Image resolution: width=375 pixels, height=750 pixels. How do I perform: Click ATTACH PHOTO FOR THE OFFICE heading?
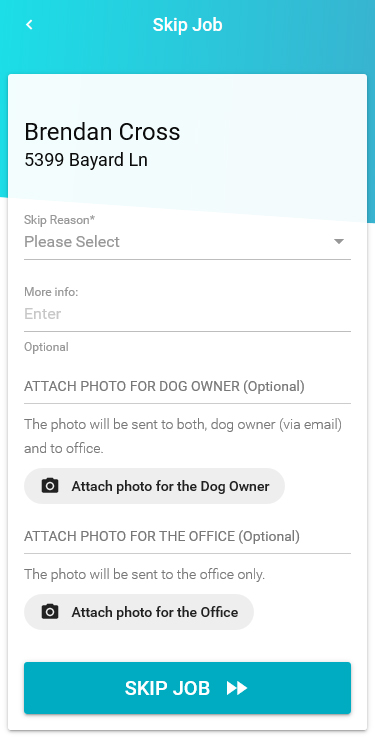tap(162, 537)
